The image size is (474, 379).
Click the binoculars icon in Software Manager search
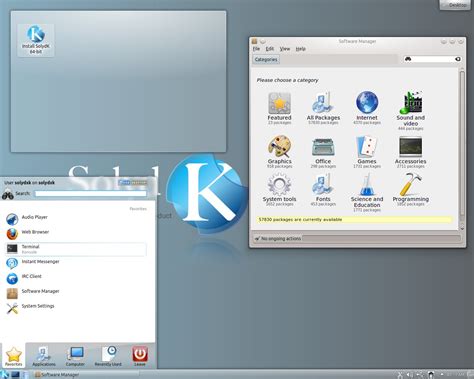pyautogui.click(x=408, y=59)
